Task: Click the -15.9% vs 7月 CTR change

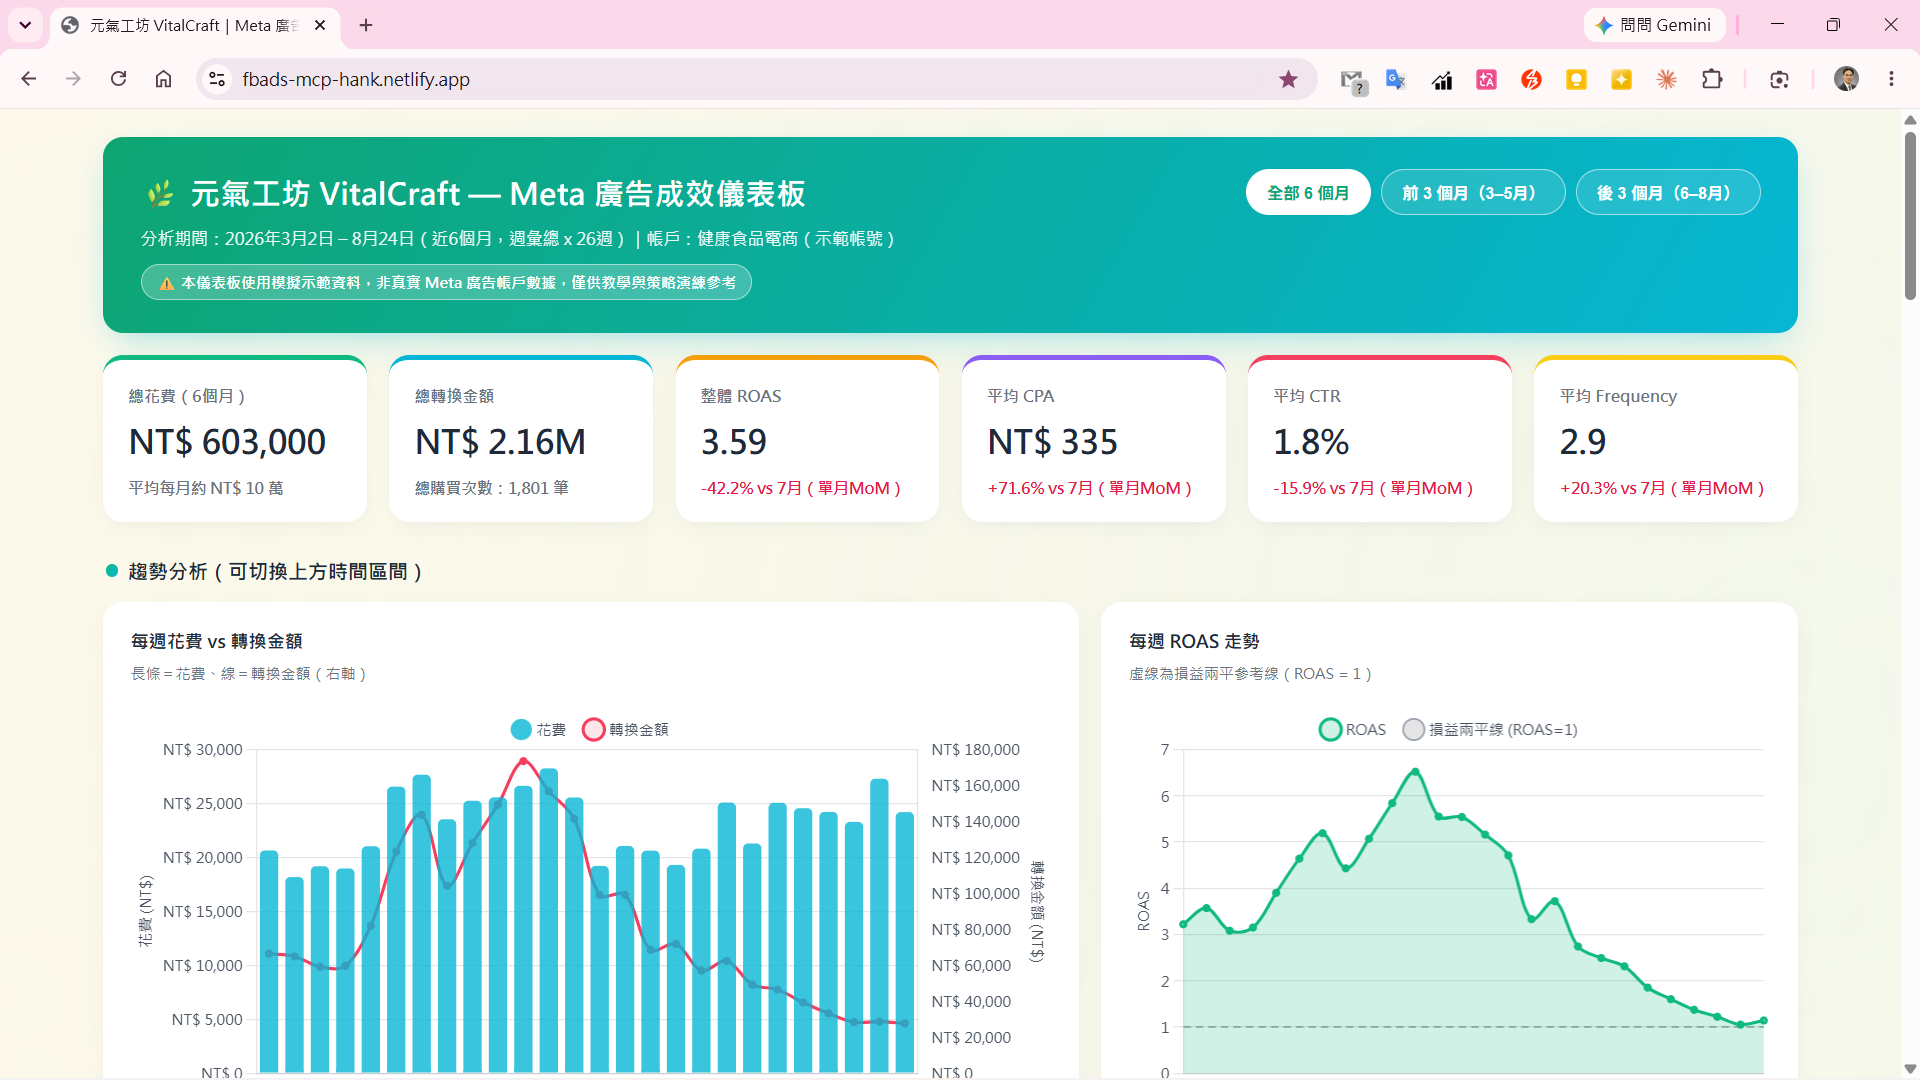Action: coord(1373,488)
